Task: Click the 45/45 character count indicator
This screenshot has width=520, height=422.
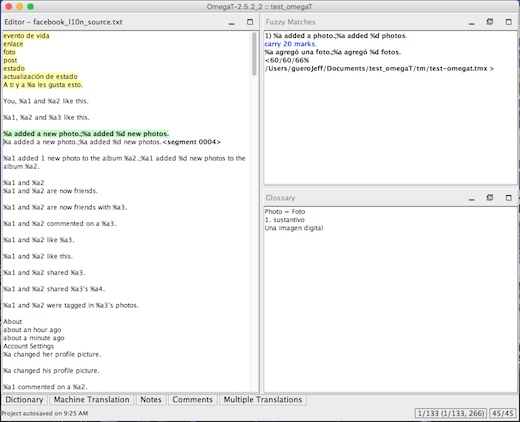Action: click(502, 413)
